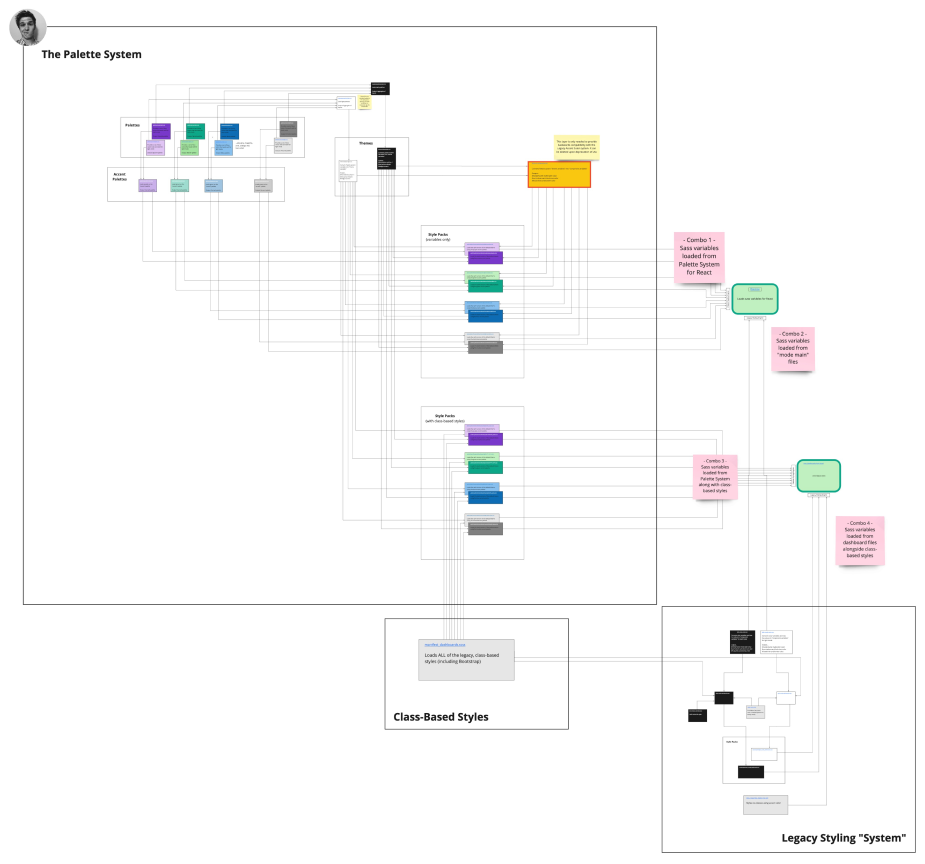925x864 pixels.
Task: Select the green rounded node beside Combo 3
Action: (x=818, y=476)
